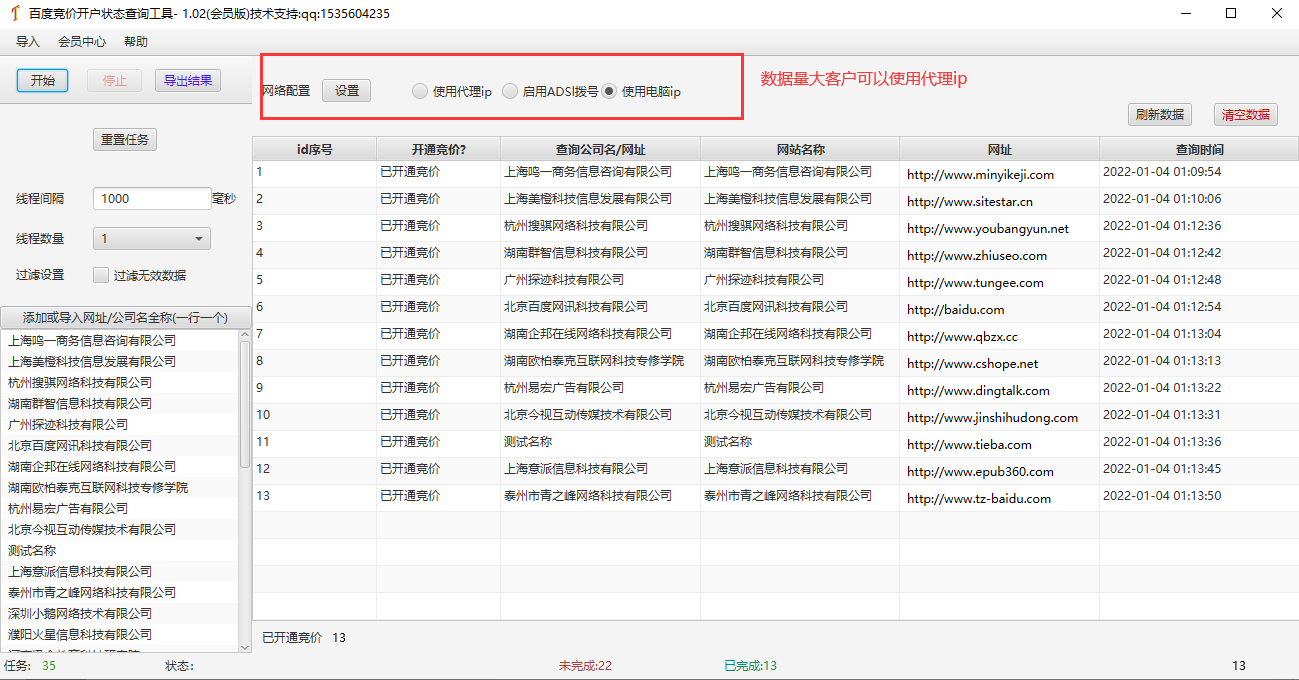Open the 会员中心 menu
The width and height of the screenshot is (1299, 680).
point(82,42)
